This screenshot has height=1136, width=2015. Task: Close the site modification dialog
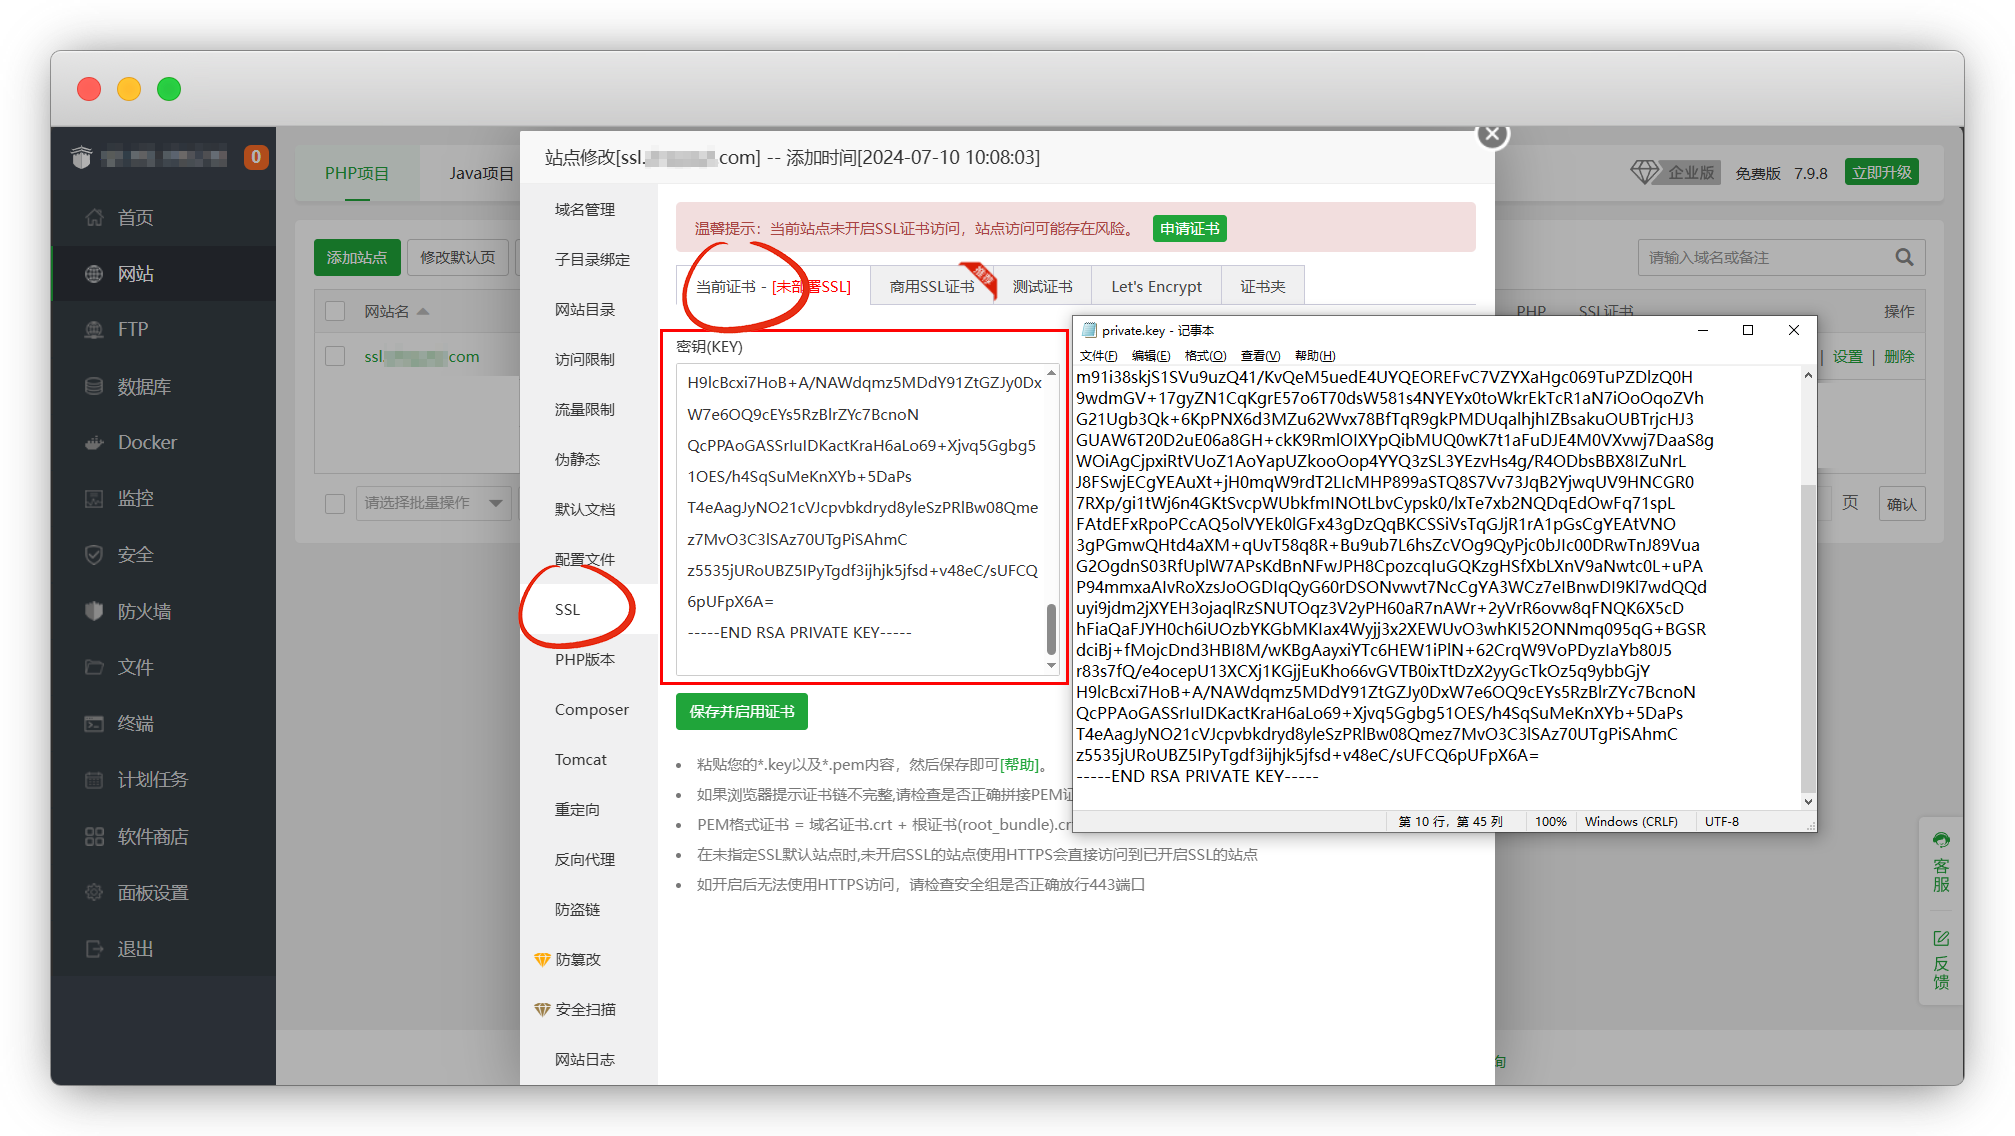[x=1492, y=134]
